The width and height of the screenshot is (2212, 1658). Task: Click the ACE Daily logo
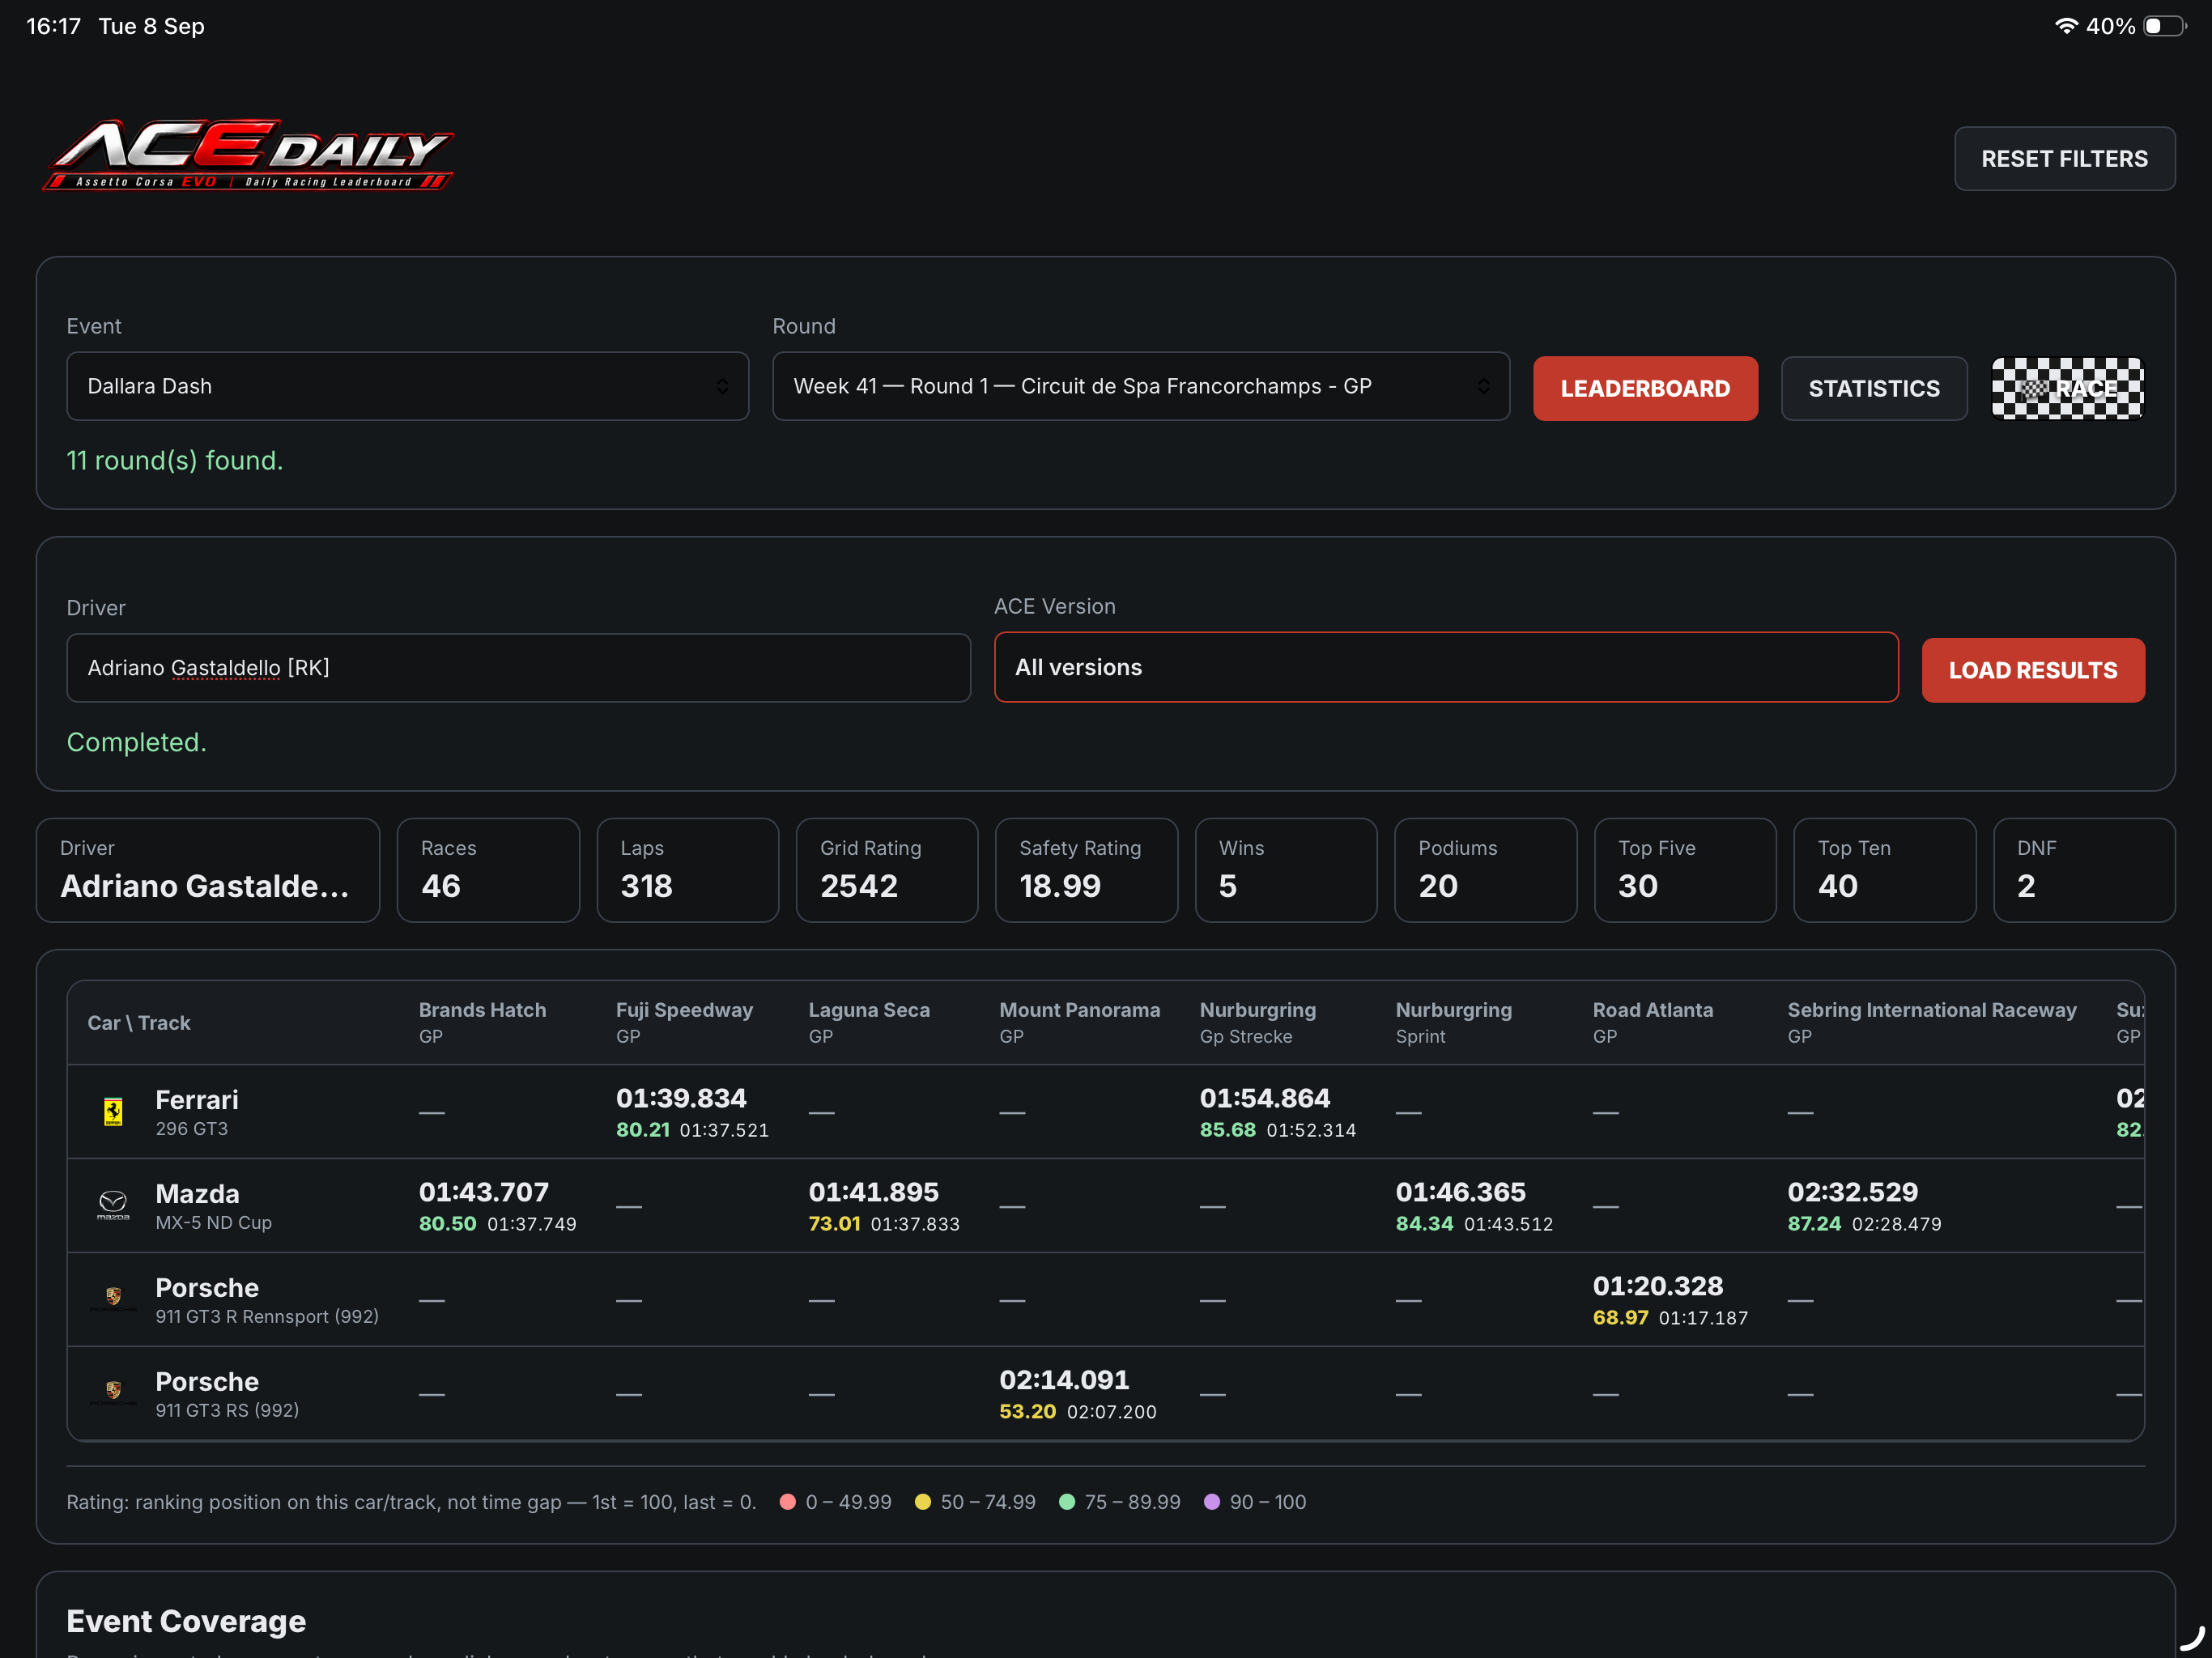[249, 155]
